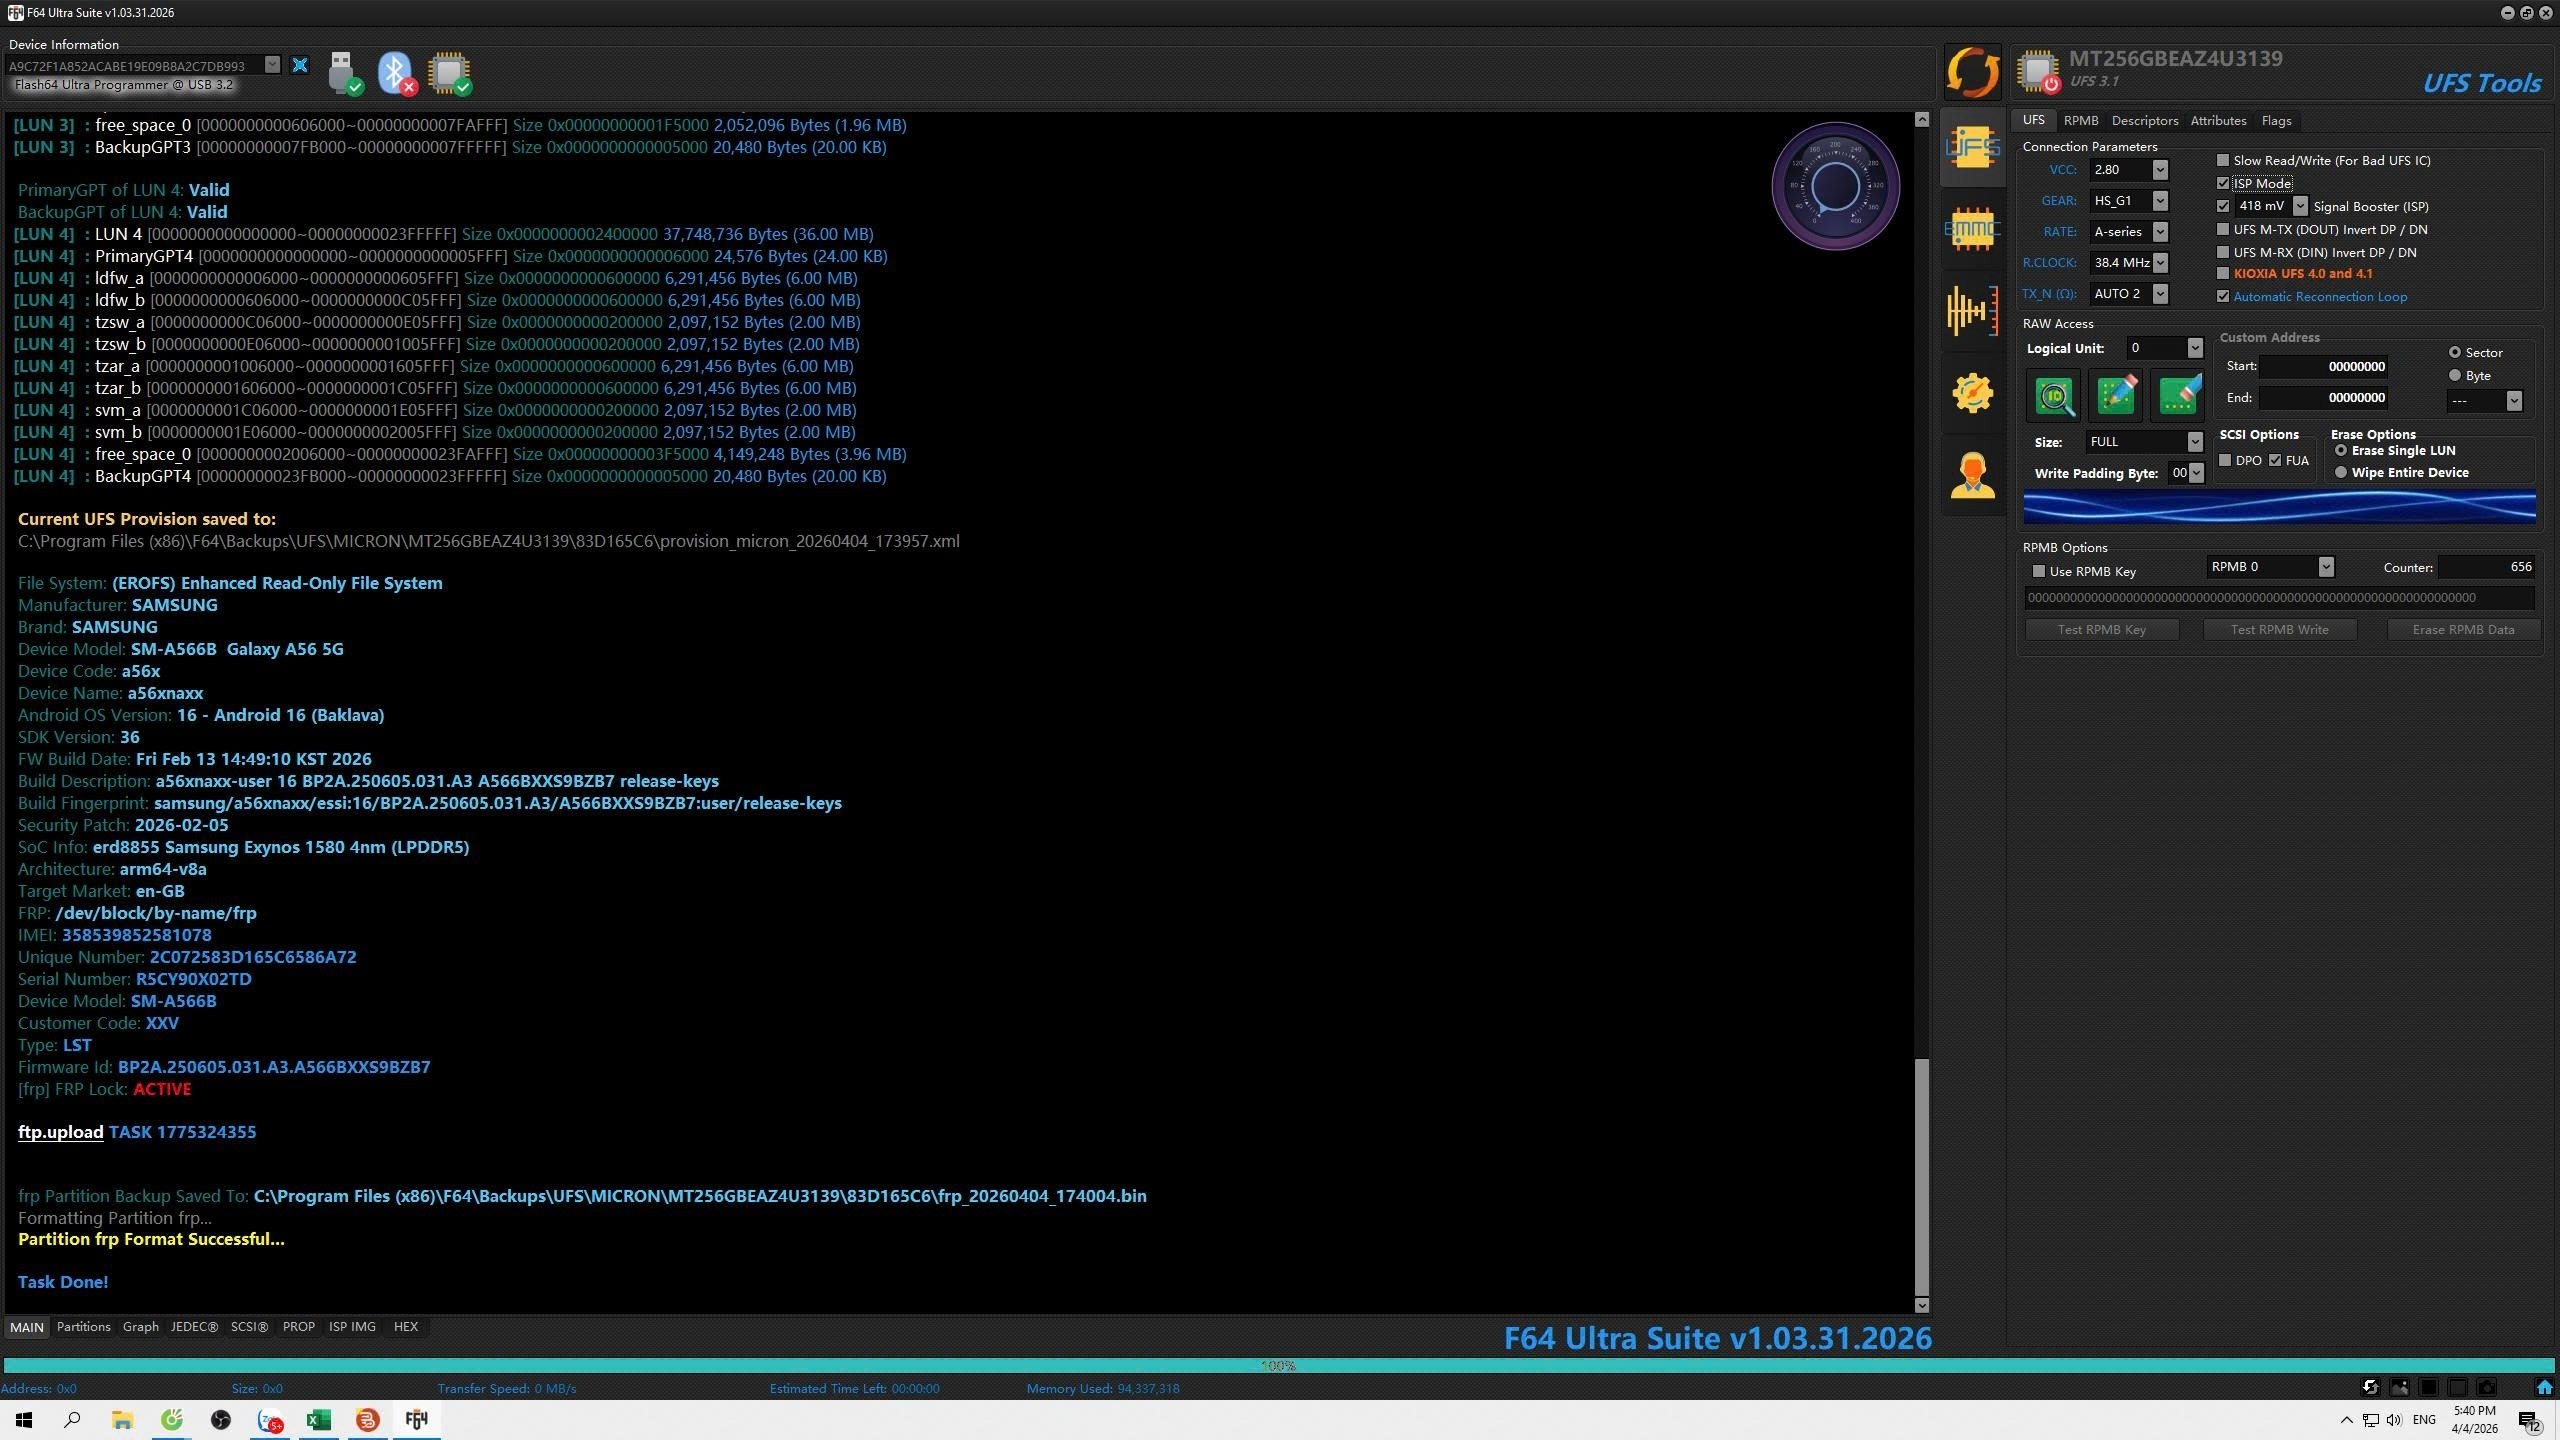Open the Partitions bottom tab
Viewport: 2560px width, 1440px height.
coord(83,1327)
